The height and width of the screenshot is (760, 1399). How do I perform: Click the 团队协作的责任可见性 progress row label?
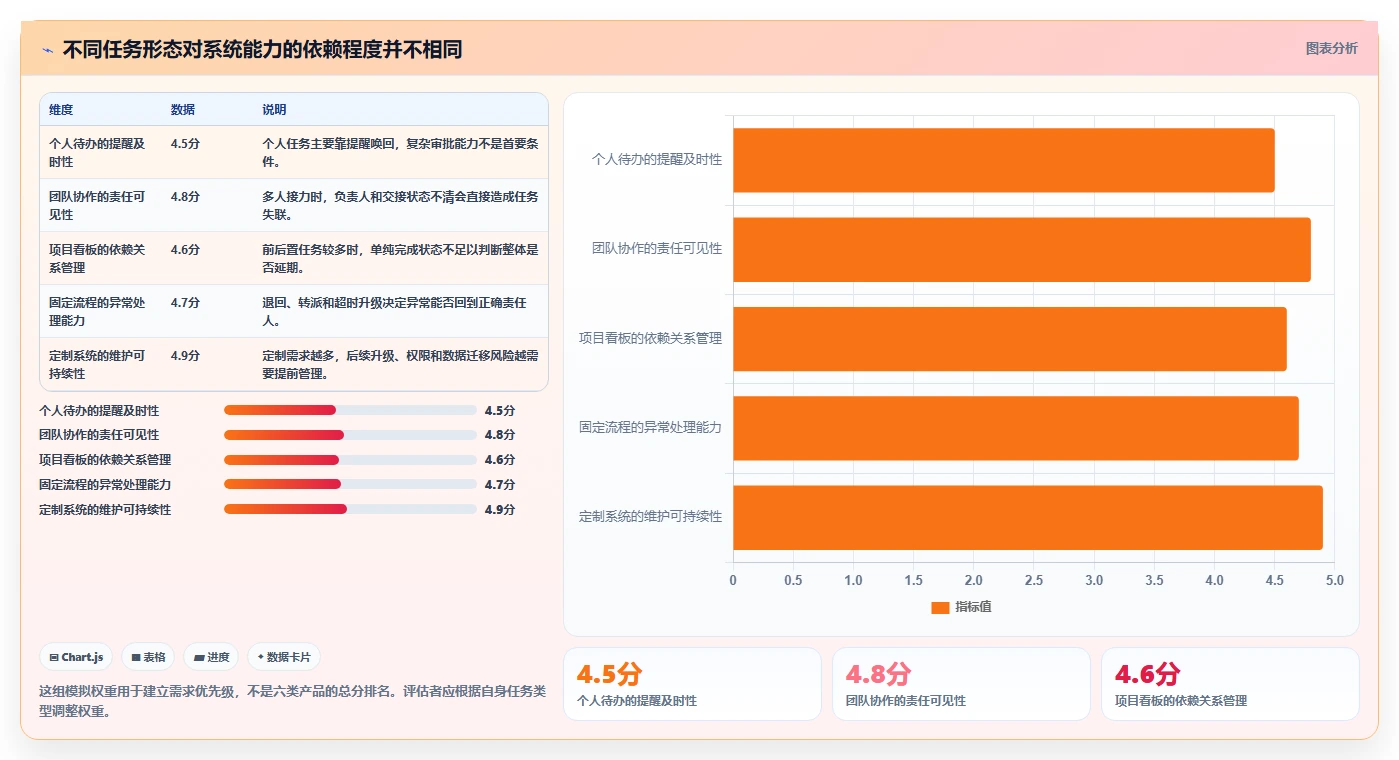[x=99, y=435]
